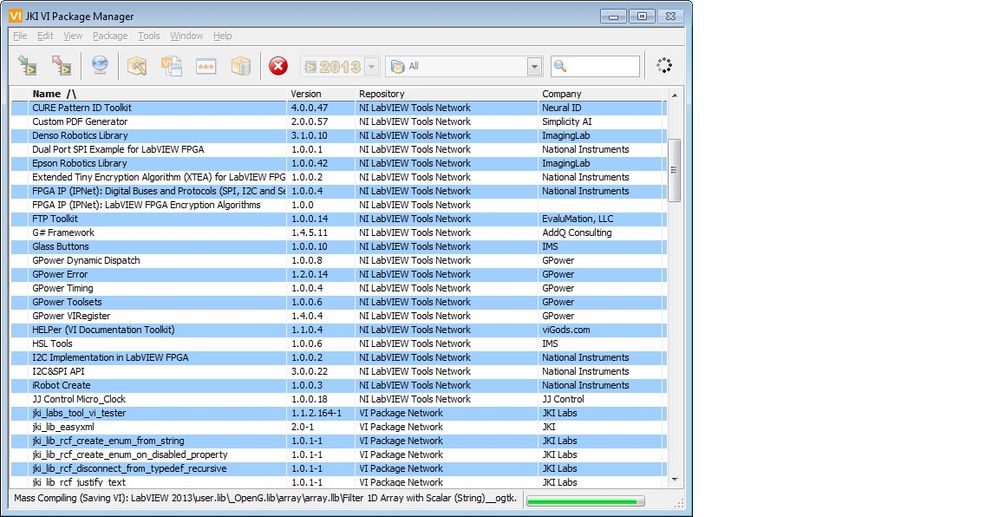This screenshot has height=517, width=999.
Task: Open the File menu
Action: click(20, 36)
